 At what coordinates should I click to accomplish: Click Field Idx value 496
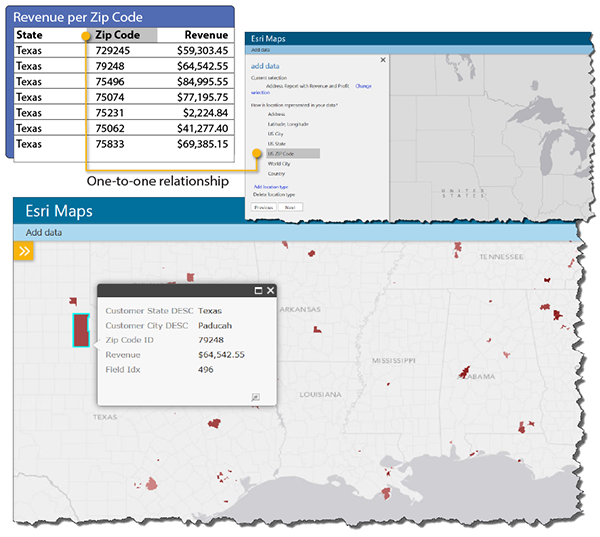tap(205, 370)
